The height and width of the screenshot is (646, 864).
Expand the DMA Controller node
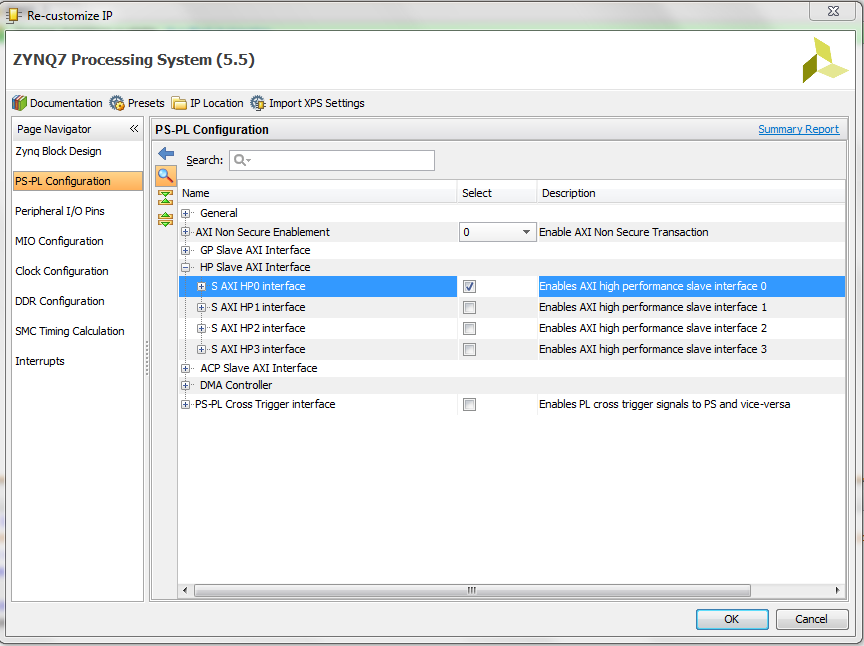point(186,385)
